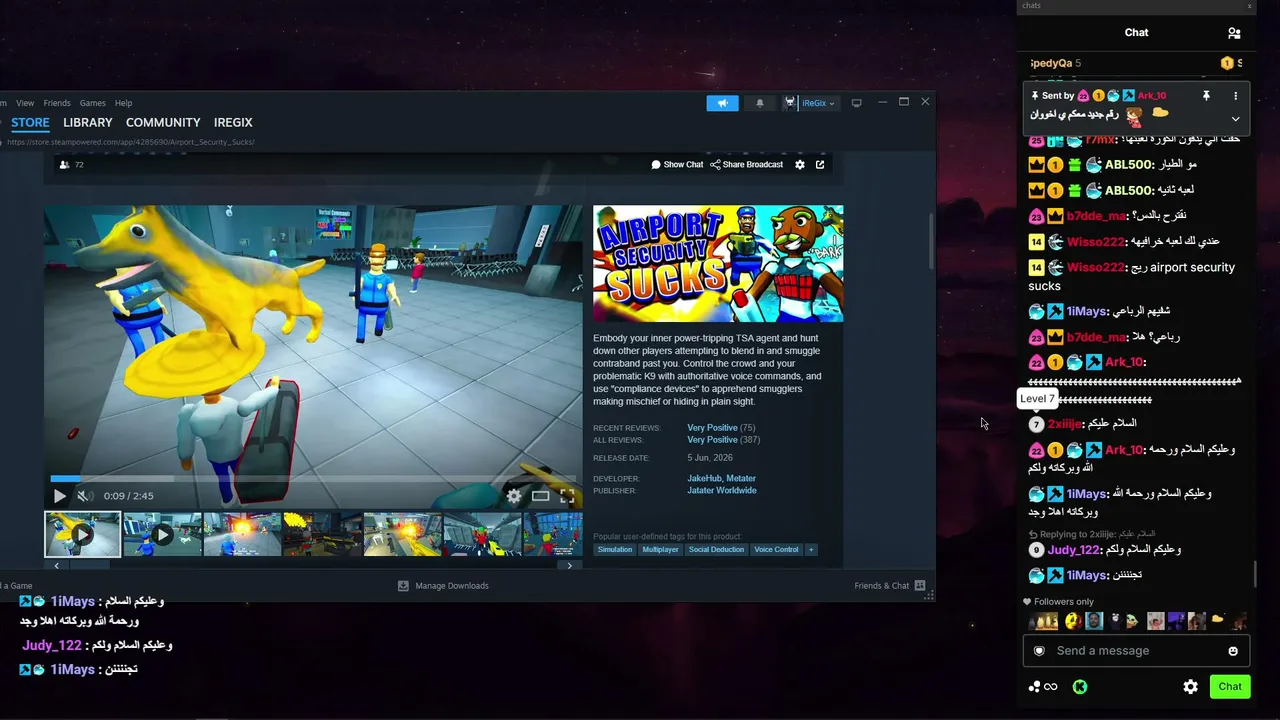Open the View menu in Steam
Viewport: 1280px width, 720px height.
(x=25, y=103)
